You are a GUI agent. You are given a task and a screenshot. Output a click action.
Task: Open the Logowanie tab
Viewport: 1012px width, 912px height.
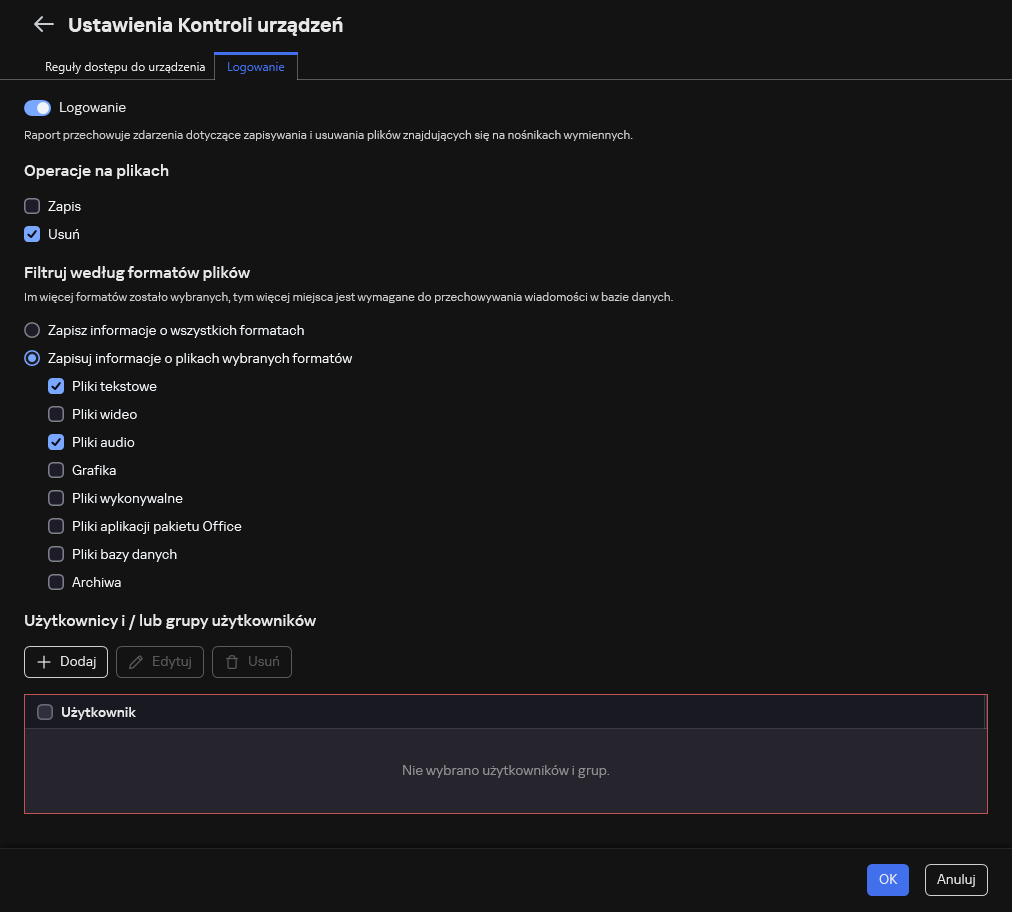256,67
